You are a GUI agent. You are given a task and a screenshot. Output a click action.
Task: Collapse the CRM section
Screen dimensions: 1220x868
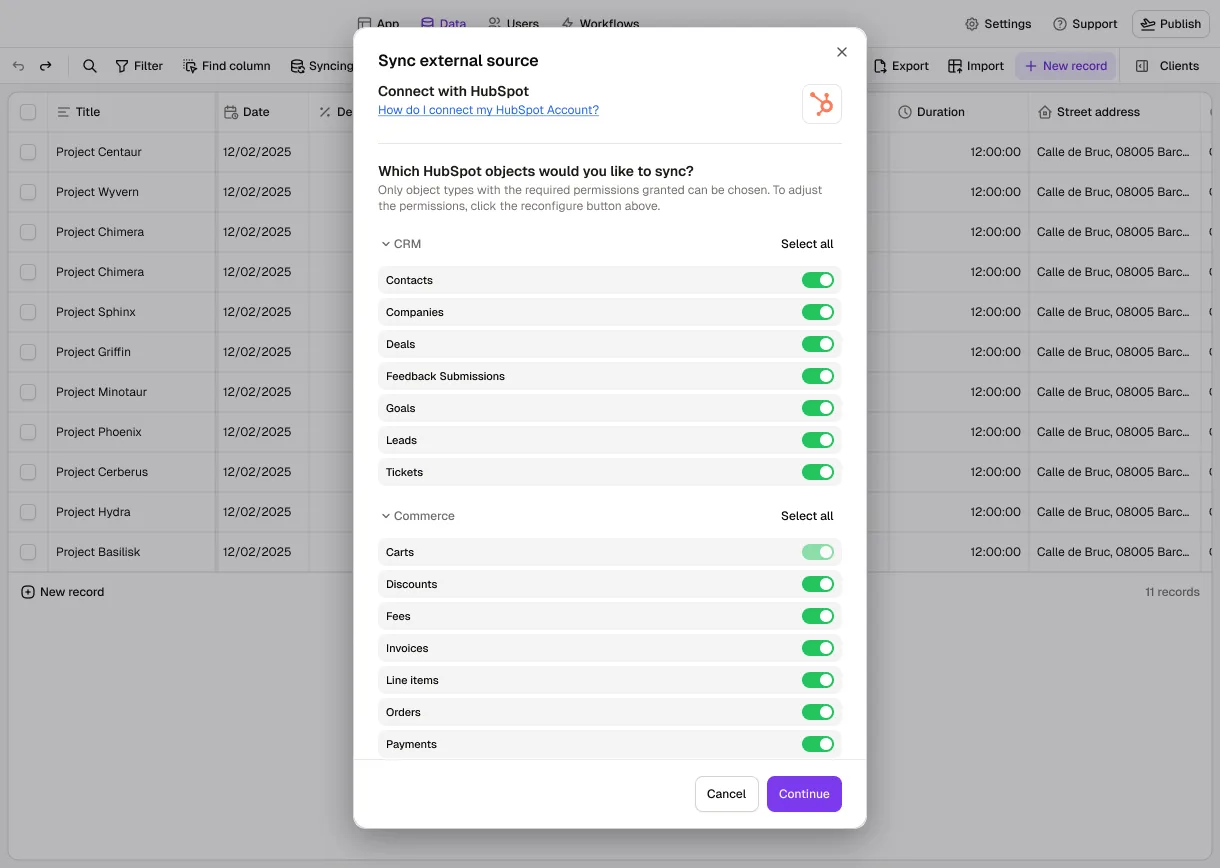pos(401,244)
